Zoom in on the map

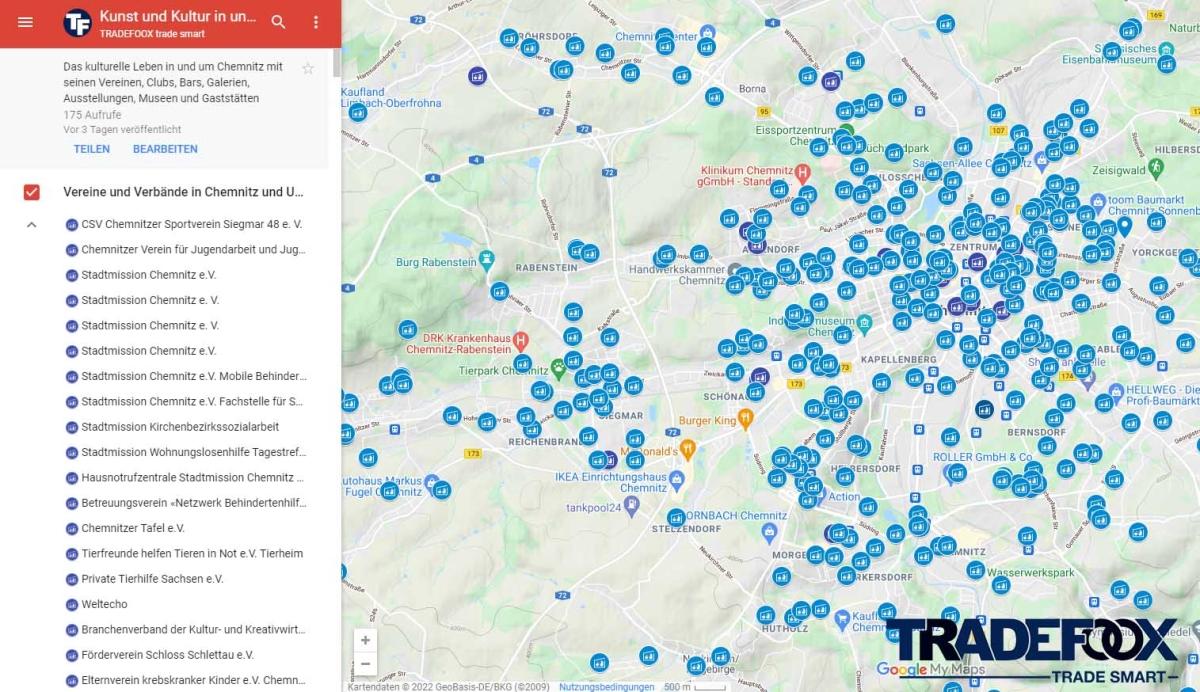(366, 641)
